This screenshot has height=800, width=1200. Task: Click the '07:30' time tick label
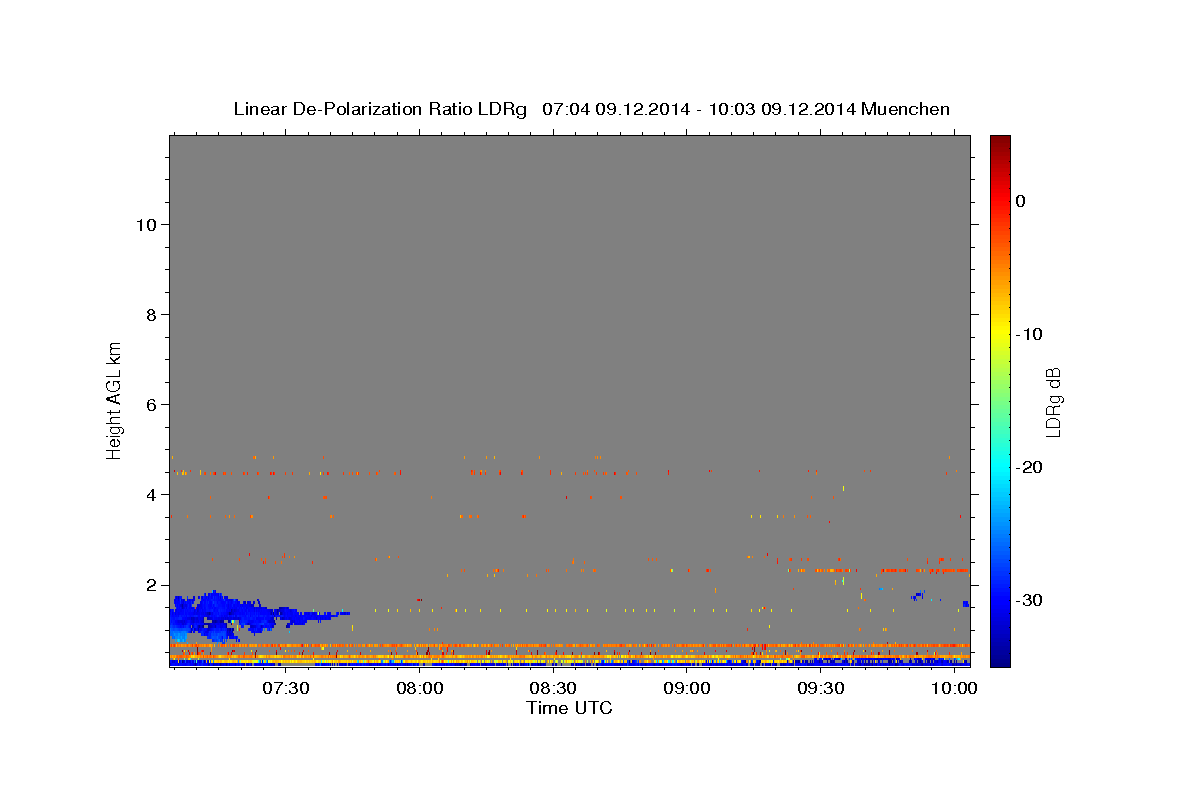pos(286,689)
